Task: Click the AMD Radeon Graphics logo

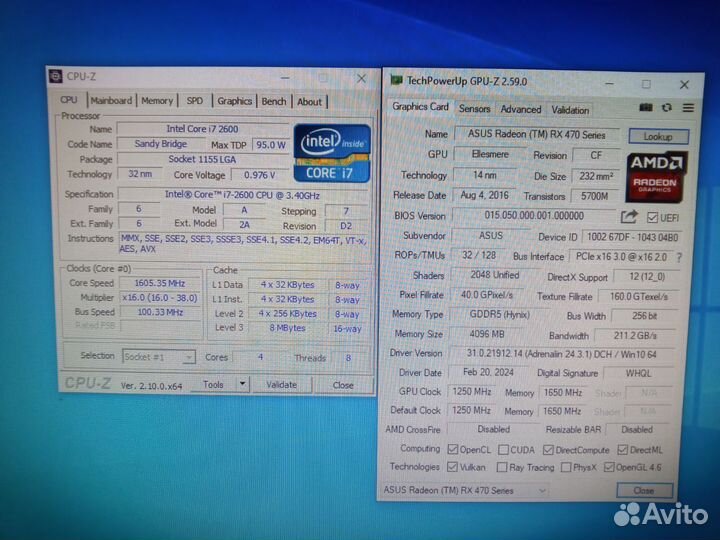Action: [656, 177]
